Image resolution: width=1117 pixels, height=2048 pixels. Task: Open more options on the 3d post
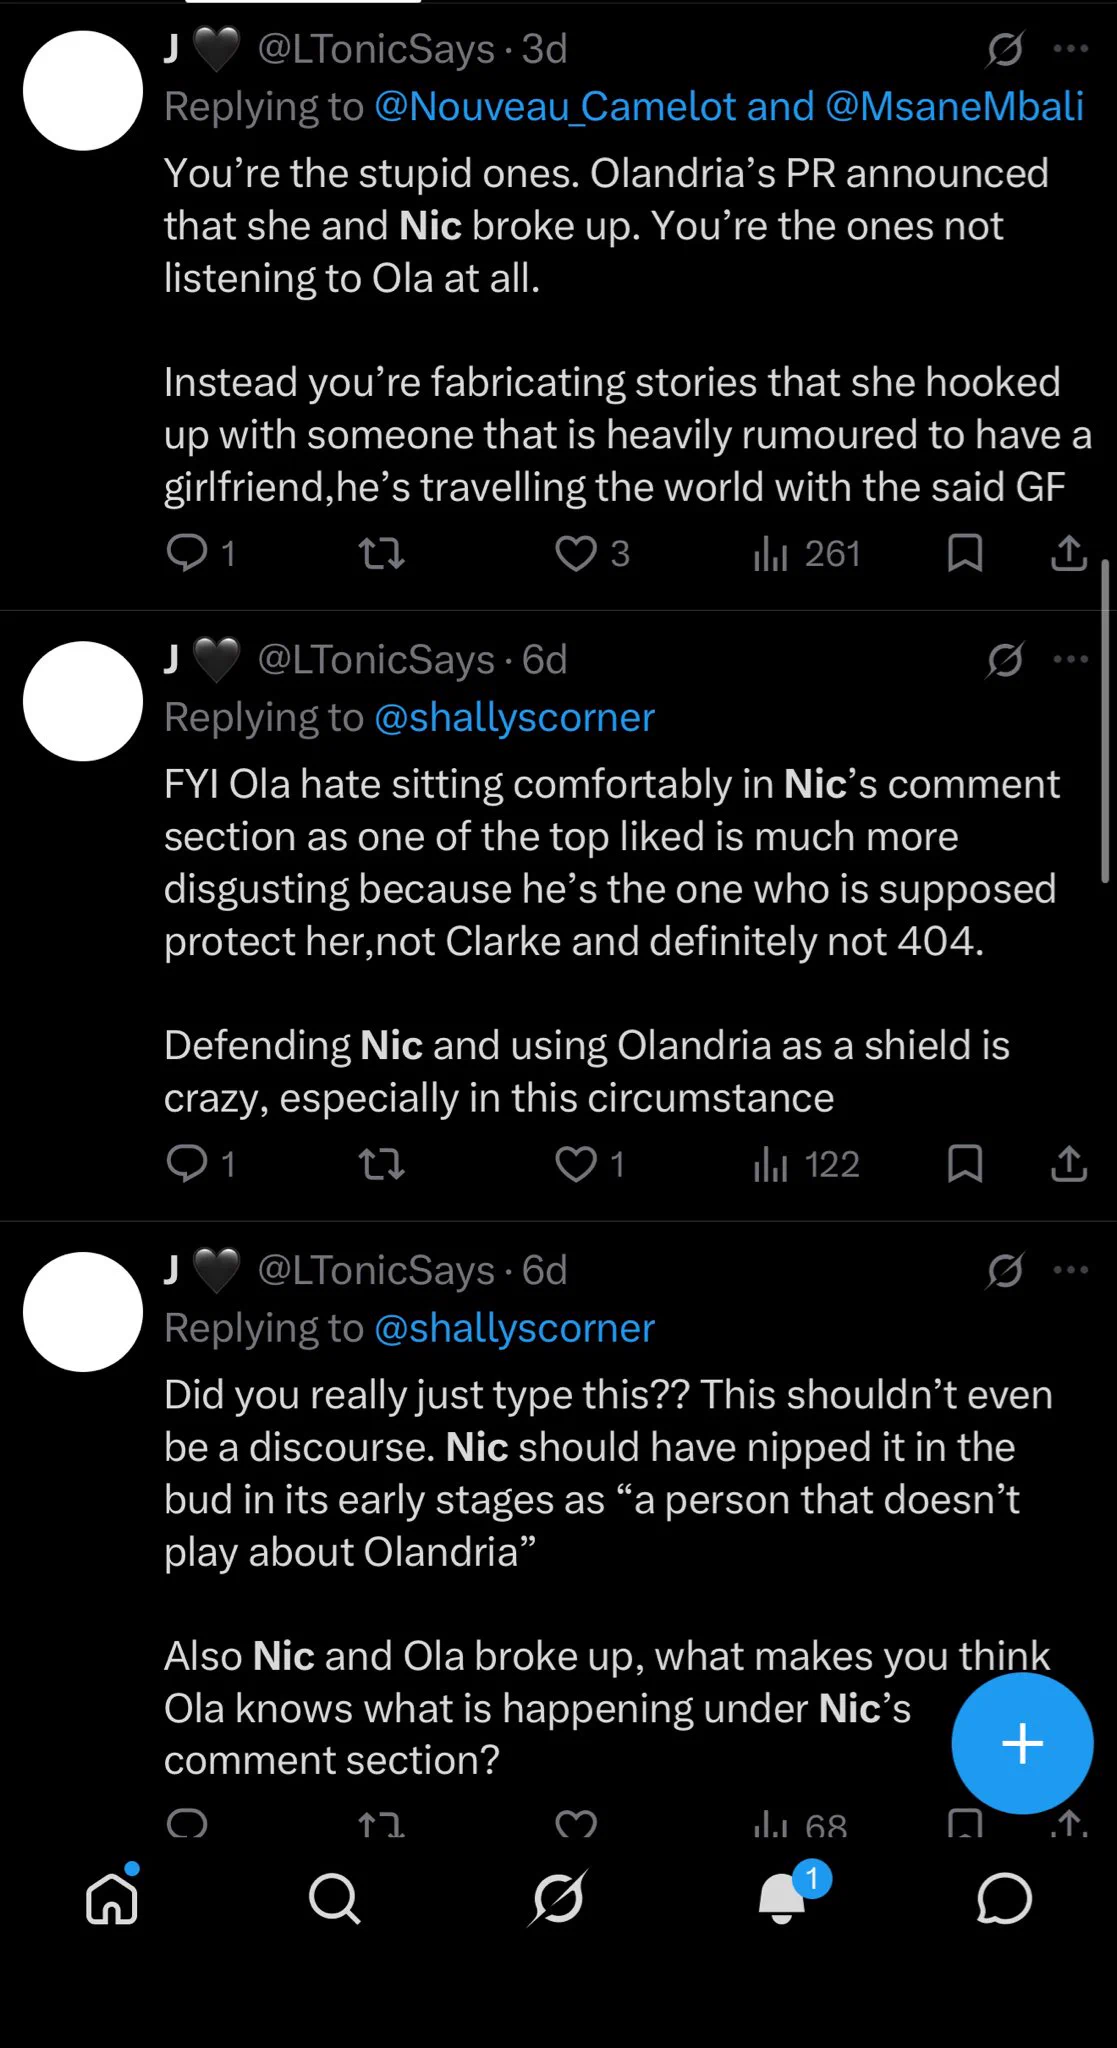click(1071, 48)
